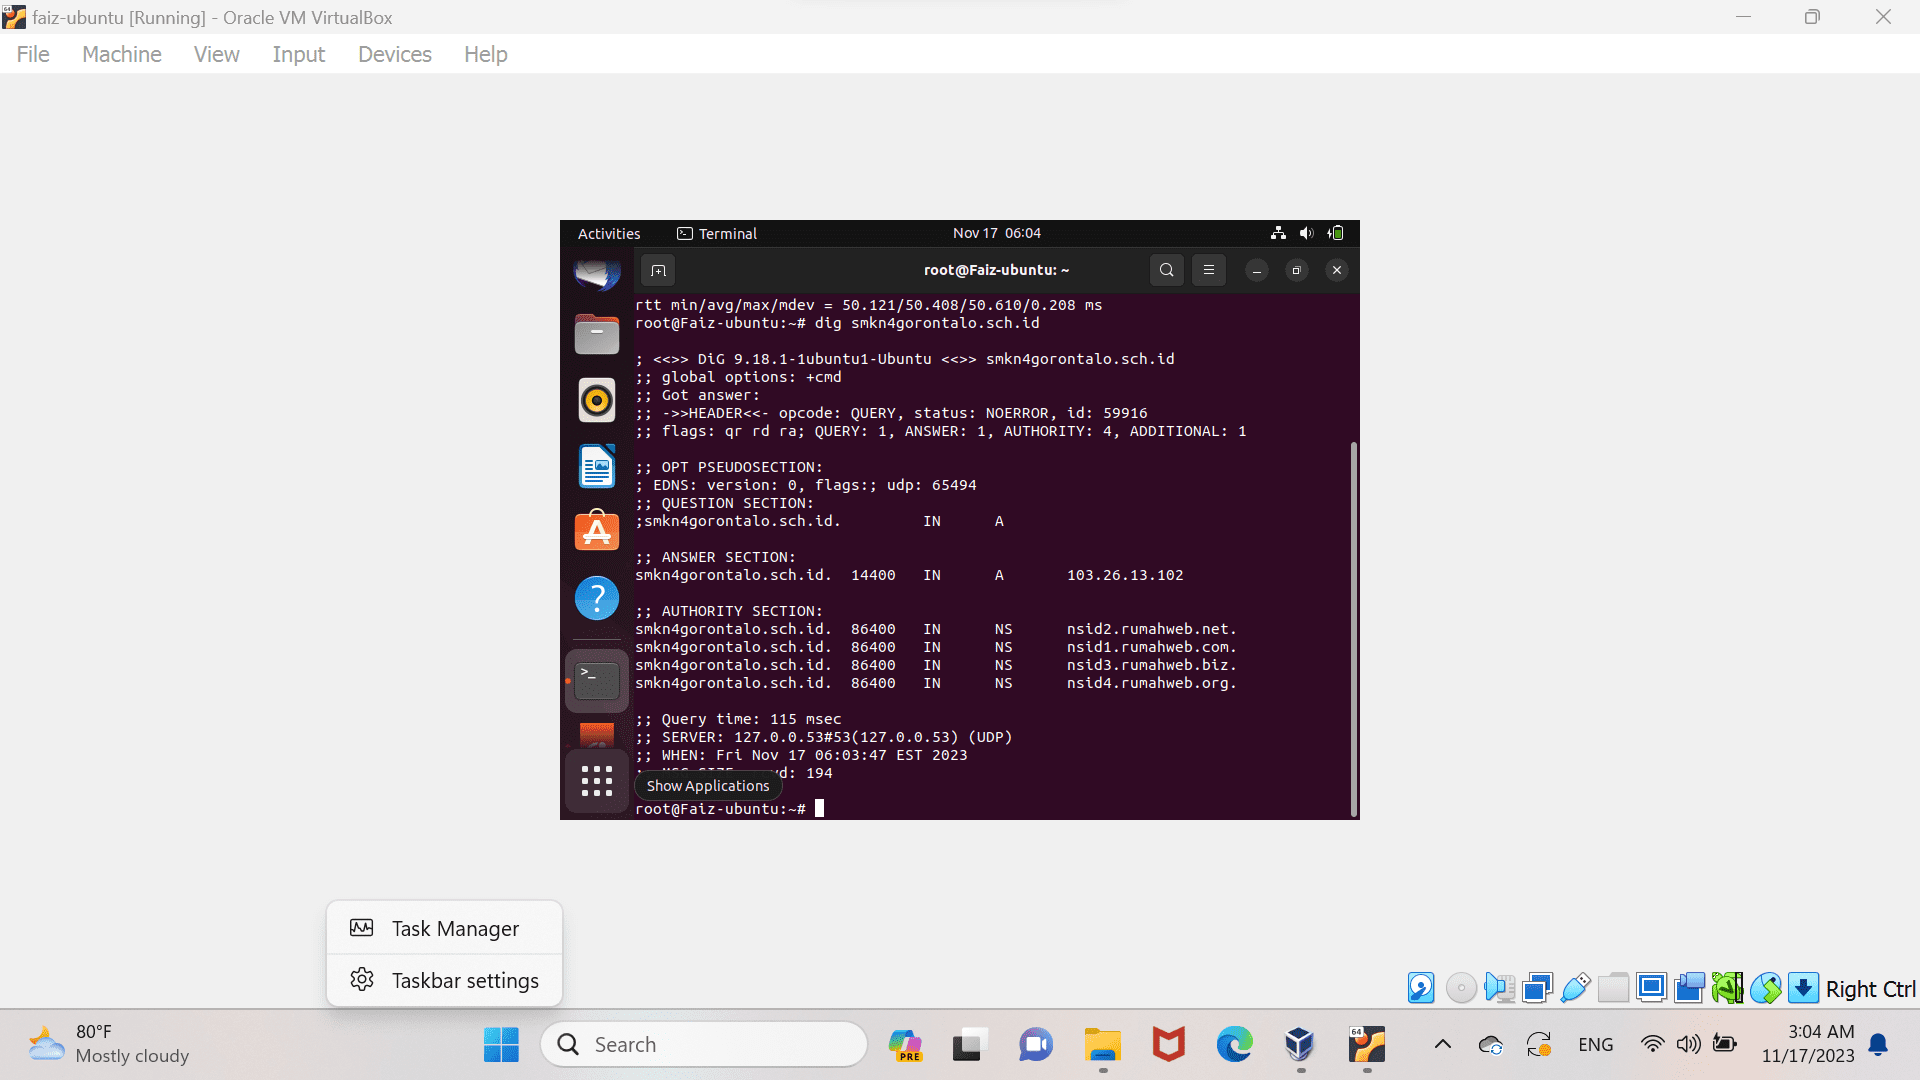Click VirtualBox recording indicator icon
The width and height of the screenshot is (1920, 1080).
coord(1689,988)
